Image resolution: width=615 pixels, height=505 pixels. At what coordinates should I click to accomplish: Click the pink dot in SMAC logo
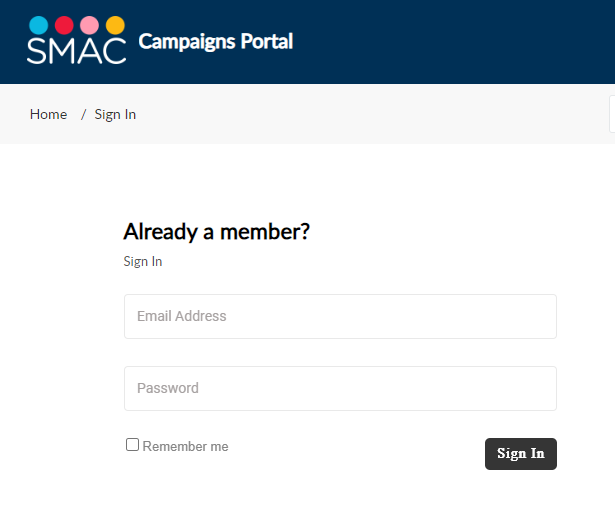point(89,25)
